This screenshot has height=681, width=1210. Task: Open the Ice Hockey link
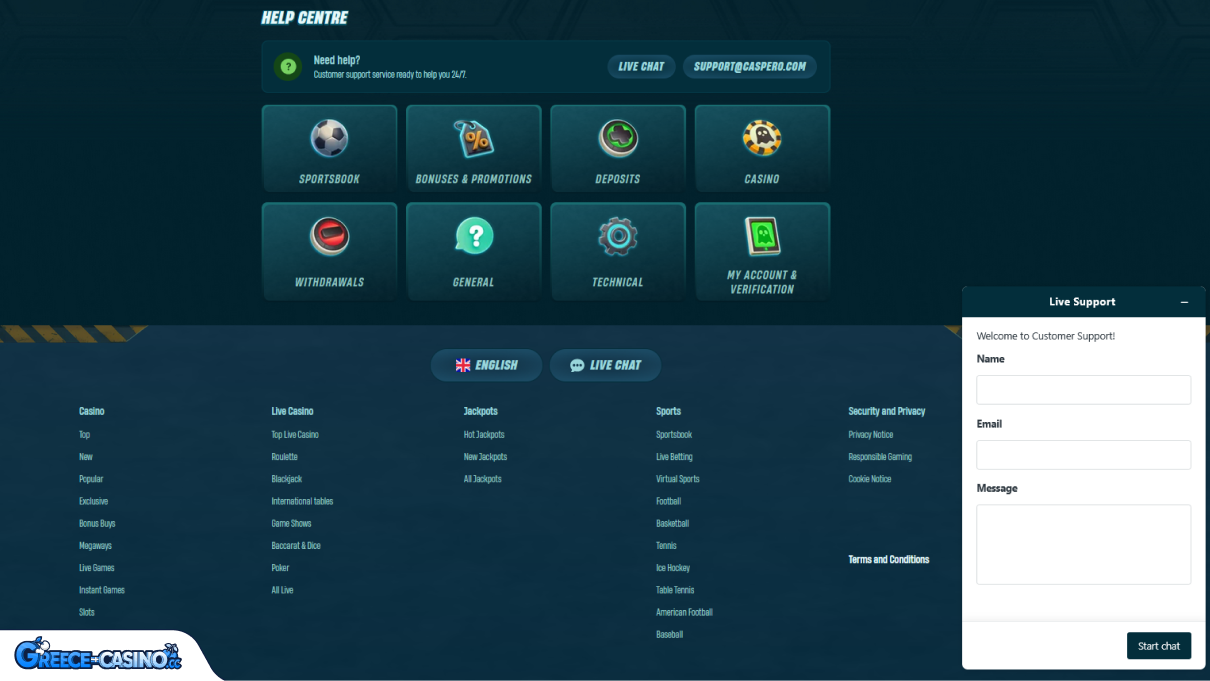[673, 568]
